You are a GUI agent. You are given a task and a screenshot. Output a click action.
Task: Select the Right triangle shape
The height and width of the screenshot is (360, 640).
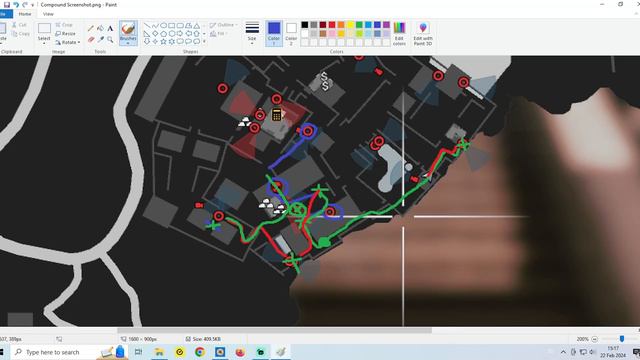147,33
